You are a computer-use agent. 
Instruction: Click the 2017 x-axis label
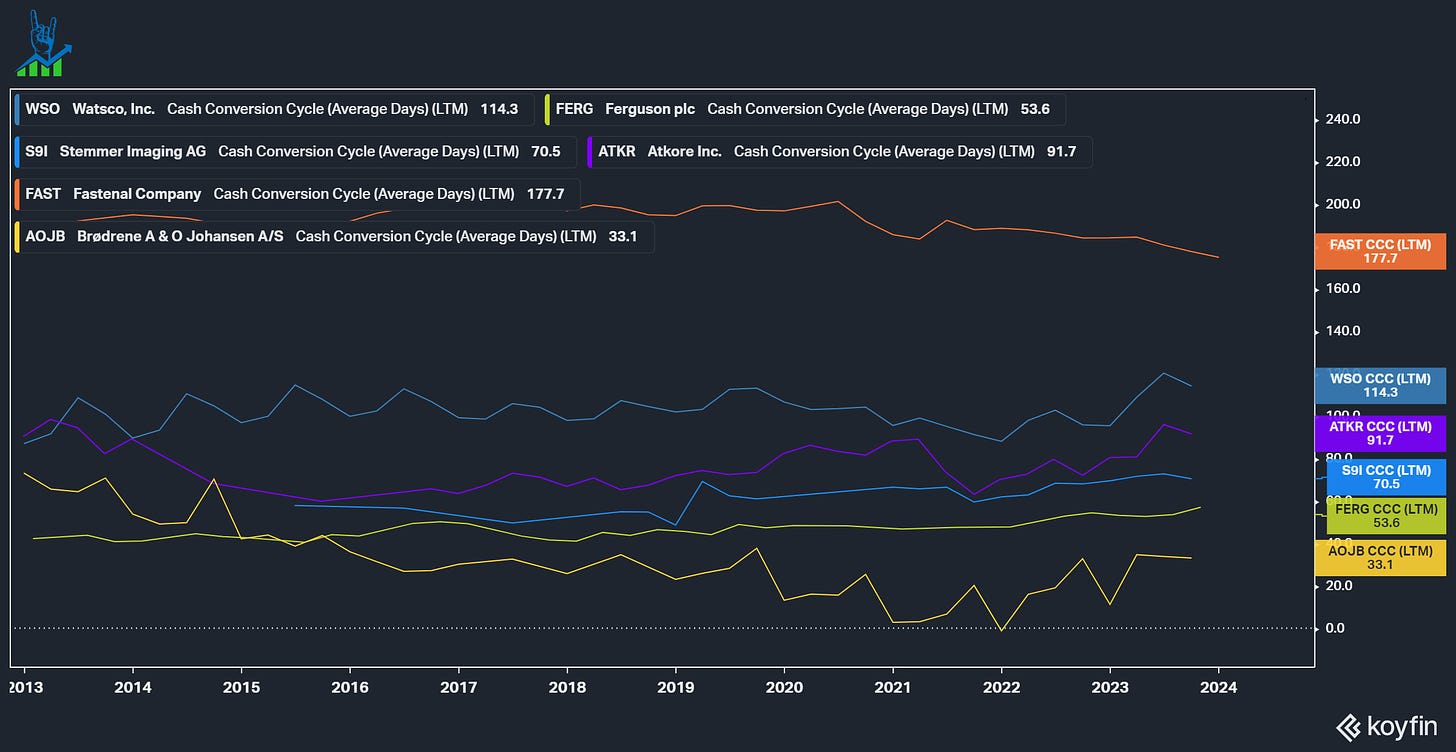coord(458,688)
